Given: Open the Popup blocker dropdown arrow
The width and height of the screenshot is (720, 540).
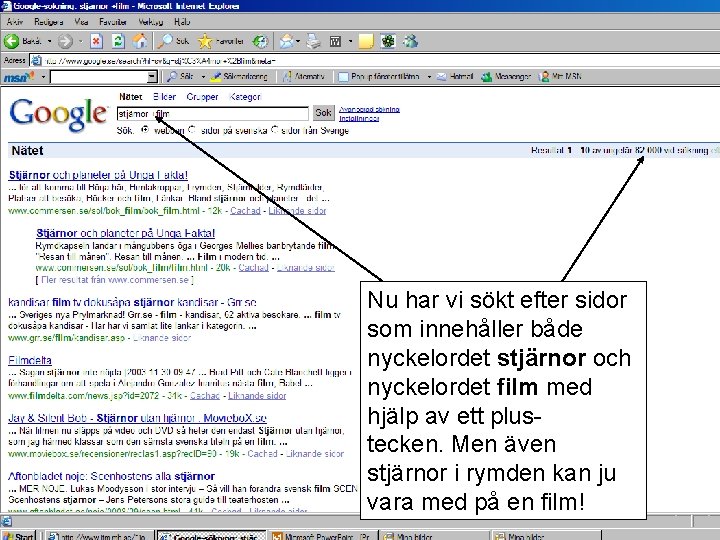Looking at the screenshot, I should tap(429, 77).
